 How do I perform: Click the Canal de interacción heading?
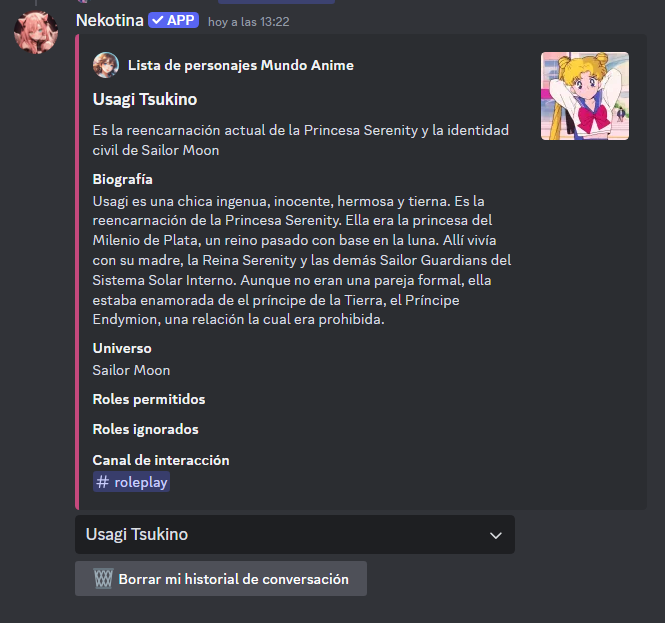click(x=161, y=460)
